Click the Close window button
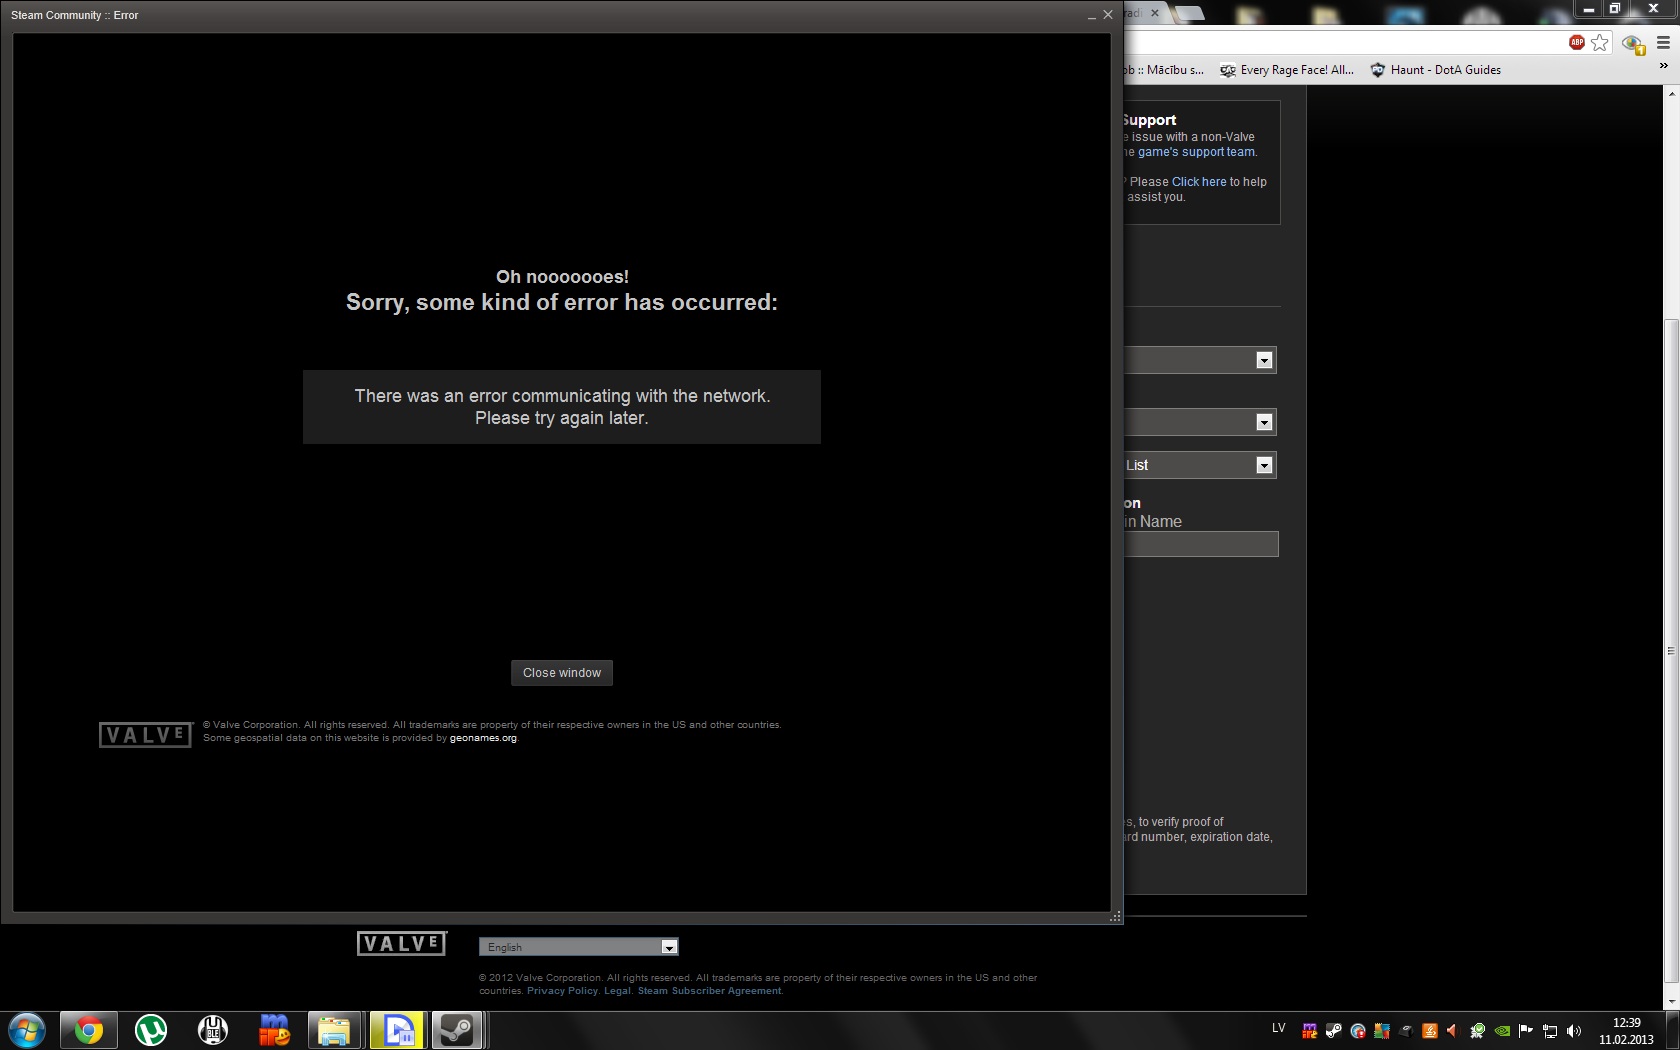Screen dimensions: 1680x1050 coord(561,673)
